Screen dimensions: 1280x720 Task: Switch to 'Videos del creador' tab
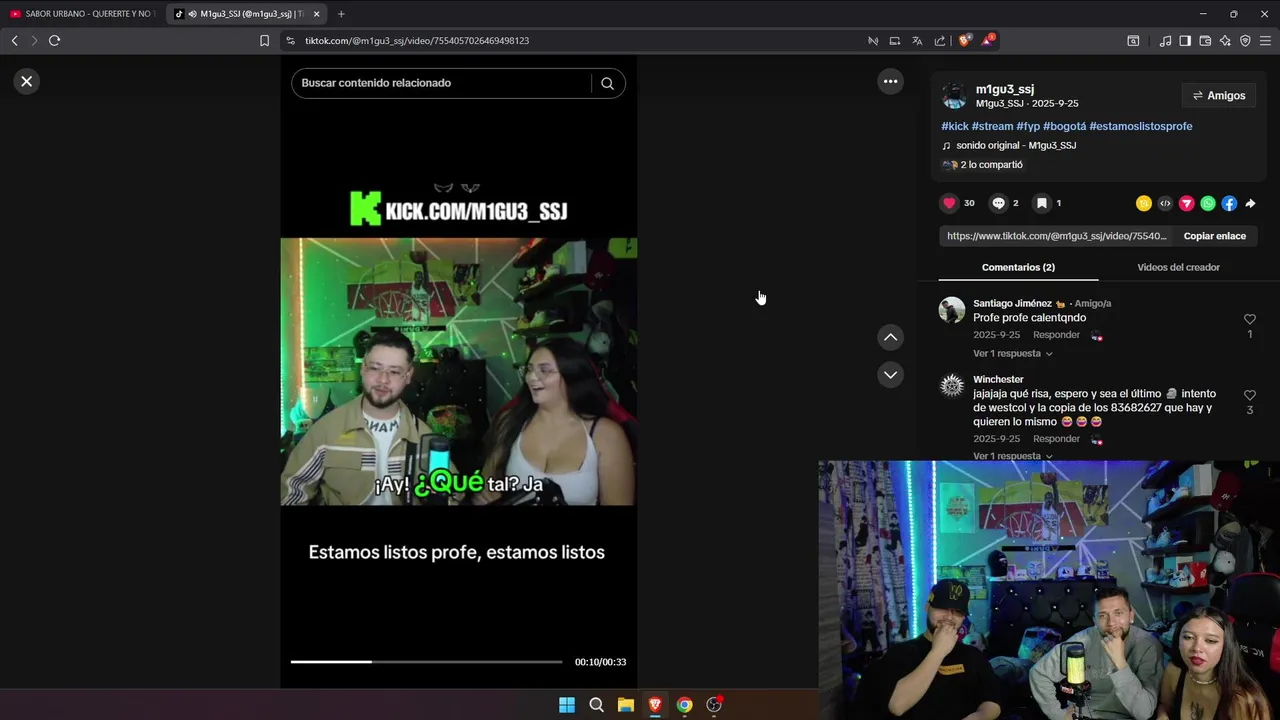tap(1178, 267)
